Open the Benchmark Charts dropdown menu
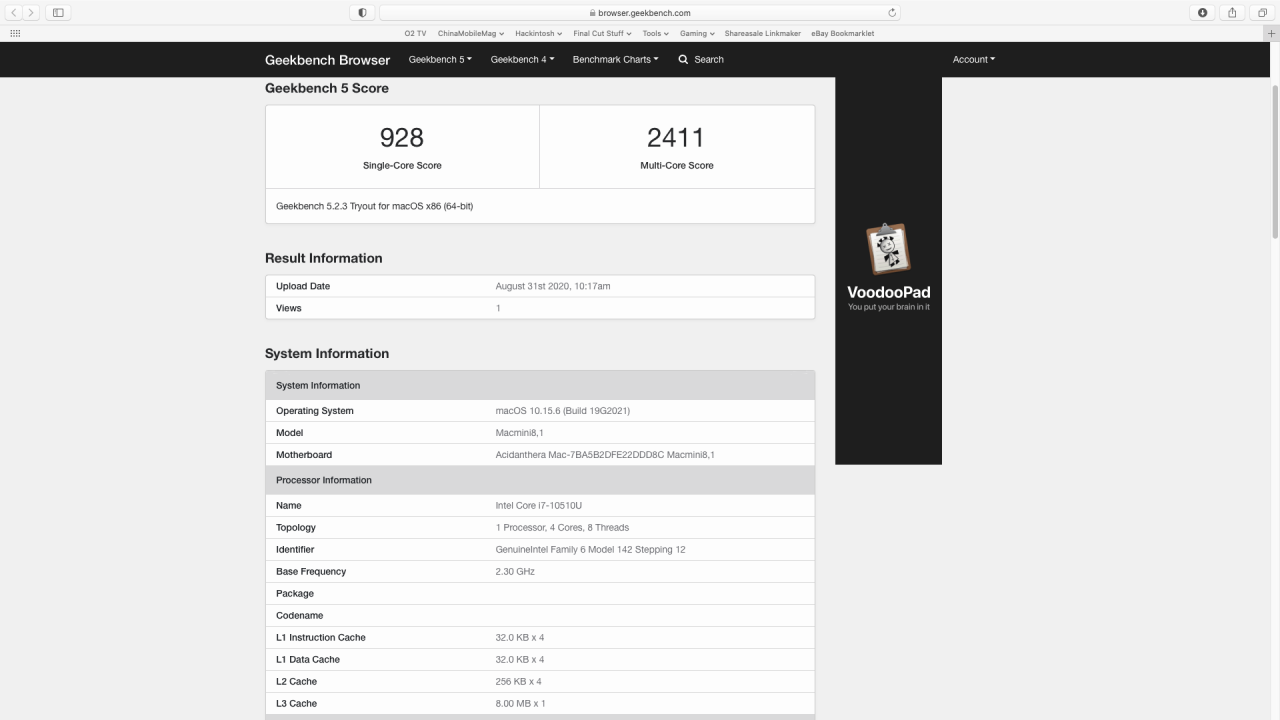Viewport: 1280px width, 720px height. (615, 59)
